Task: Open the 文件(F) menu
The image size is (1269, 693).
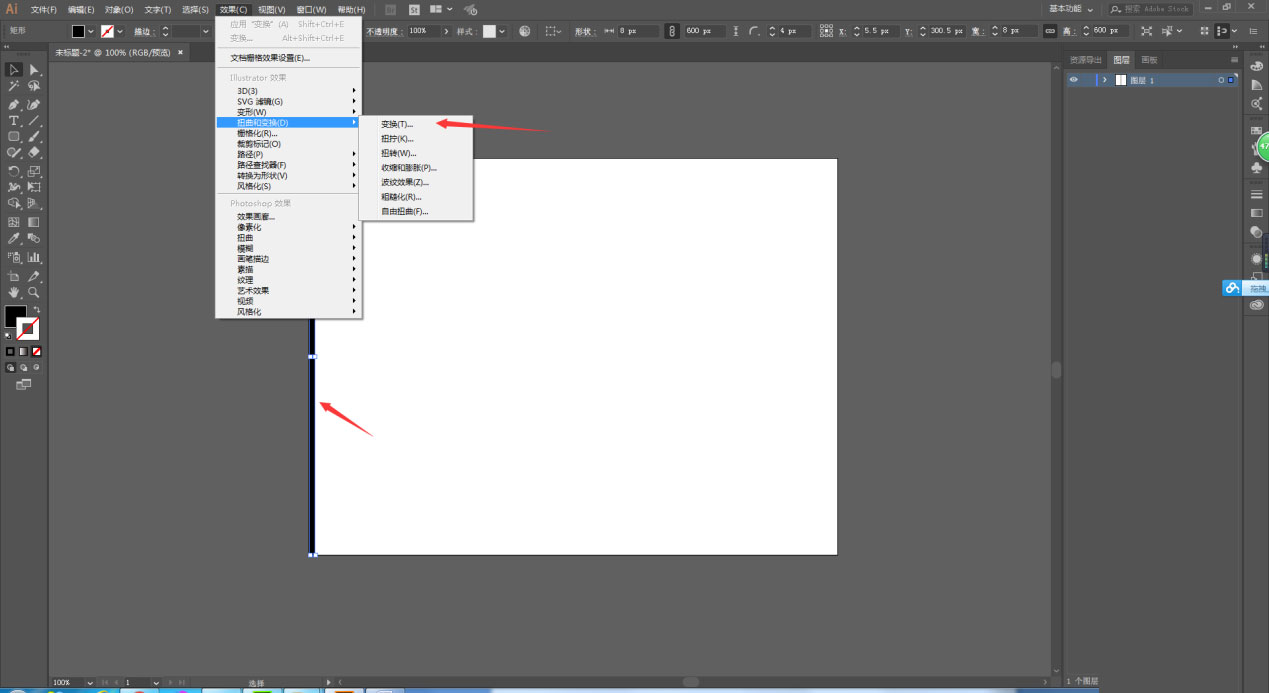Action: coord(43,9)
